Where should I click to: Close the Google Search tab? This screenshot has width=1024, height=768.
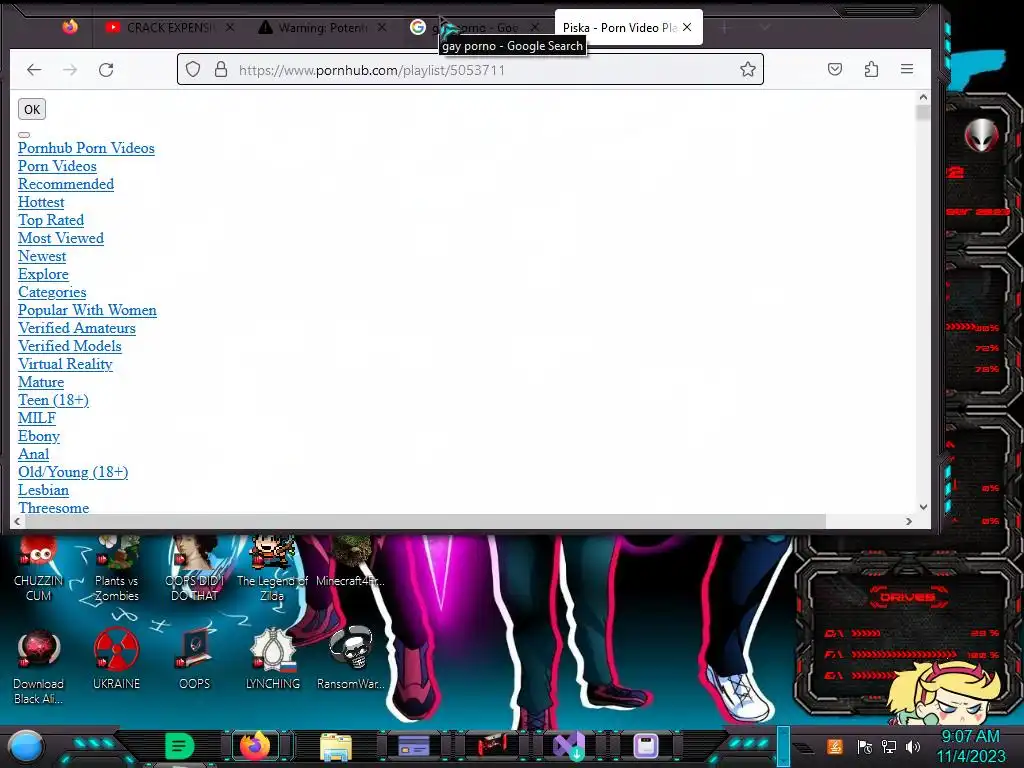pyautogui.click(x=535, y=27)
